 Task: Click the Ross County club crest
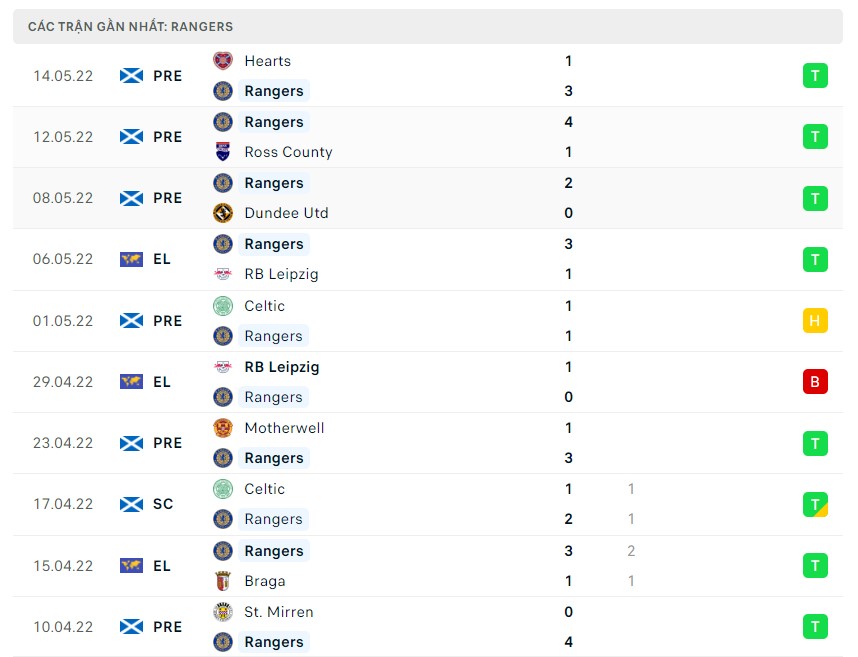[x=223, y=152]
